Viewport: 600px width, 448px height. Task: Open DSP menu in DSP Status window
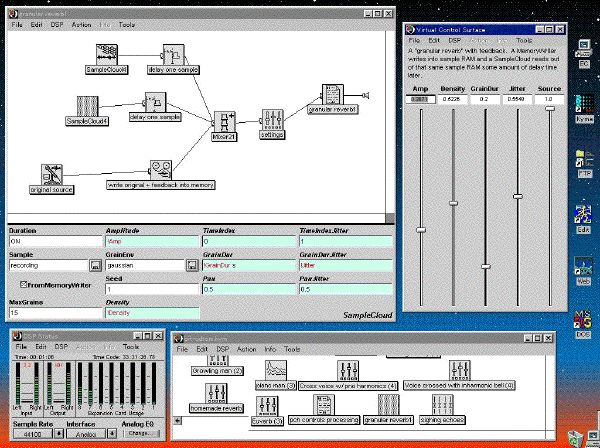(61, 347)
